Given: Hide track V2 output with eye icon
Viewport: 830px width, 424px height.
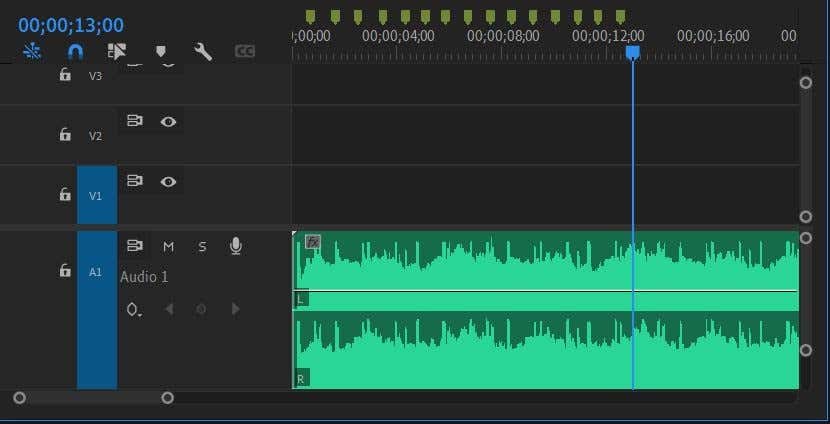Looking at the screenshot, I should tap(168, 122).
